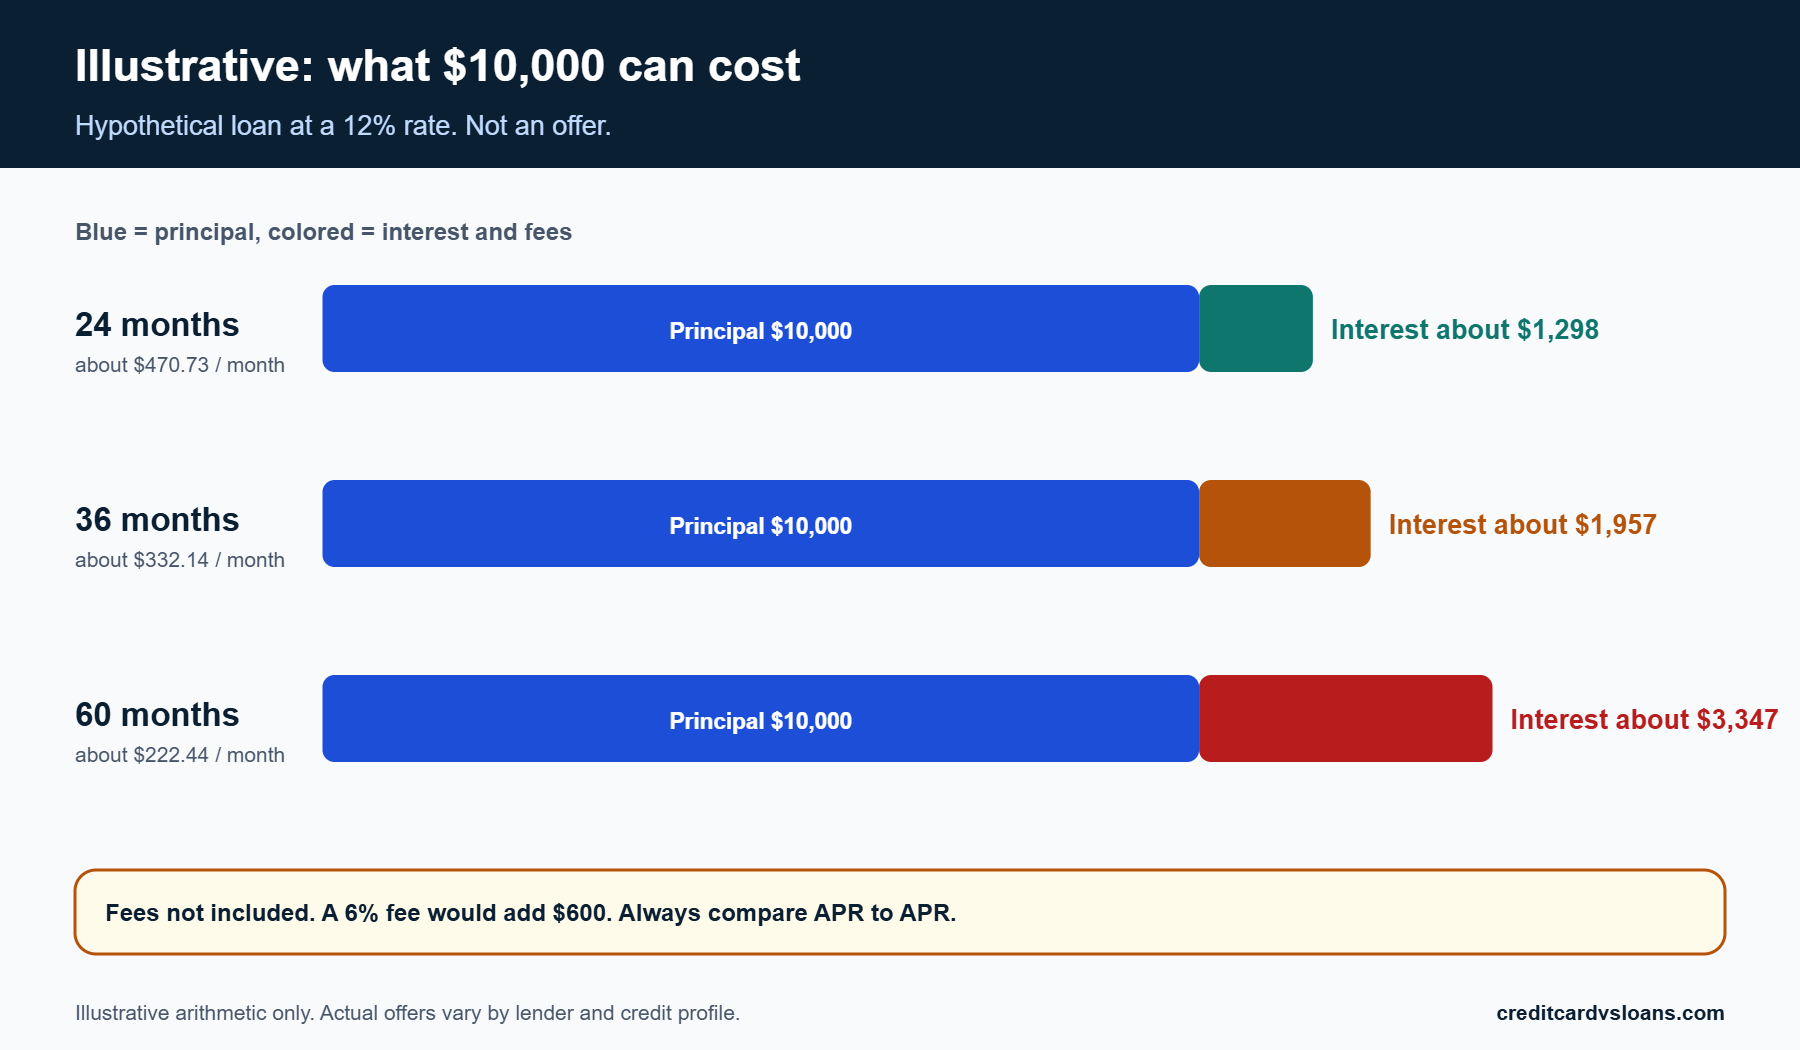1800x1050 pixels.
Task: Click 'Interest about $3,347' label
Action: [x=1644, y=720]
